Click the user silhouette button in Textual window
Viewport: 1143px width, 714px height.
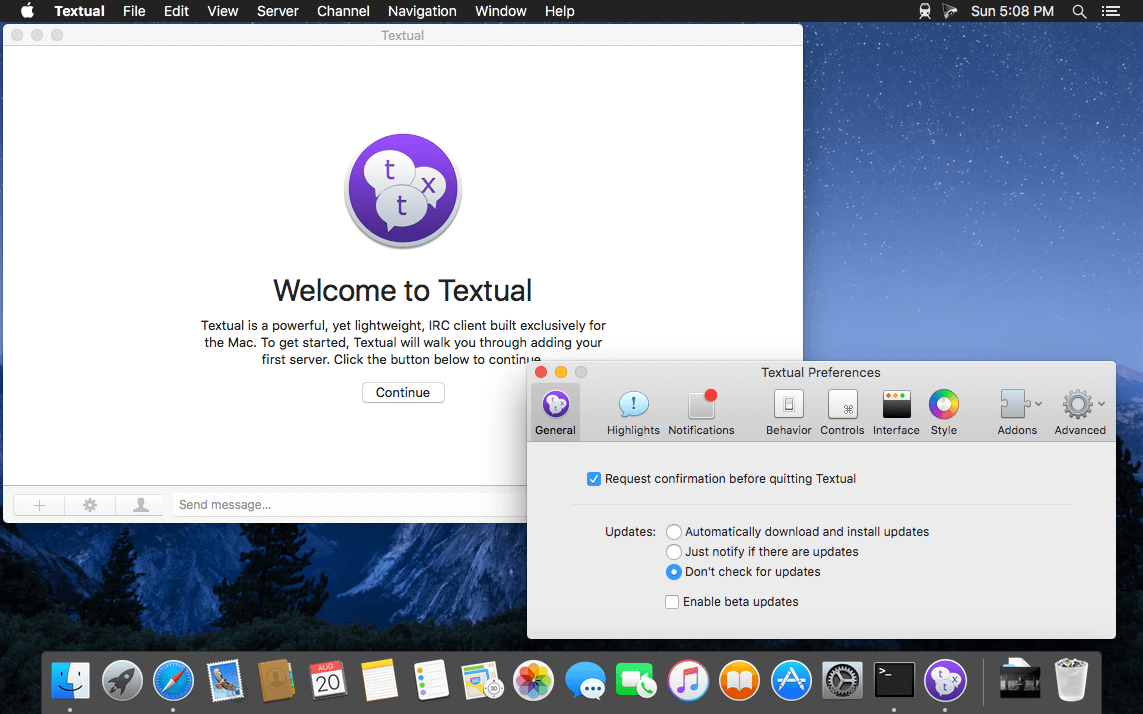click(x=141, y=505)
